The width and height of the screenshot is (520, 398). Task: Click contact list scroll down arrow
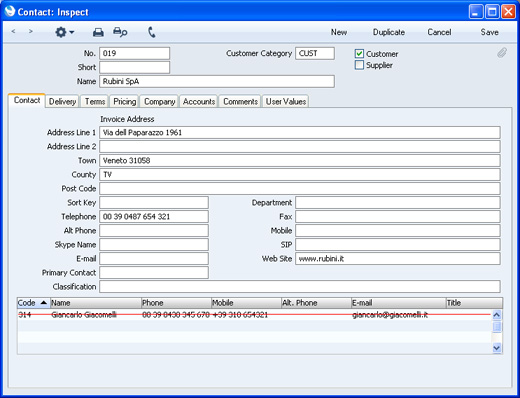click(x=497, y=348)
